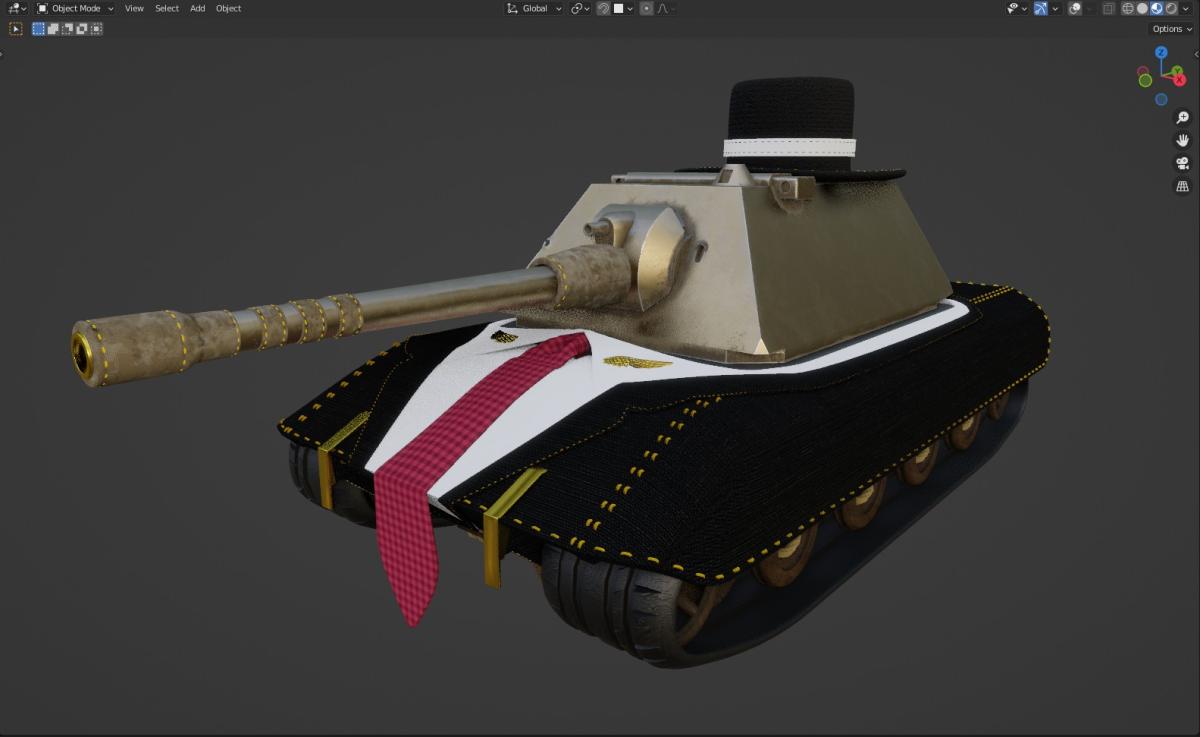This screenshot has width=1200, height=737.
Task: Set selection mode to extend
Action: tap(53, 29)
